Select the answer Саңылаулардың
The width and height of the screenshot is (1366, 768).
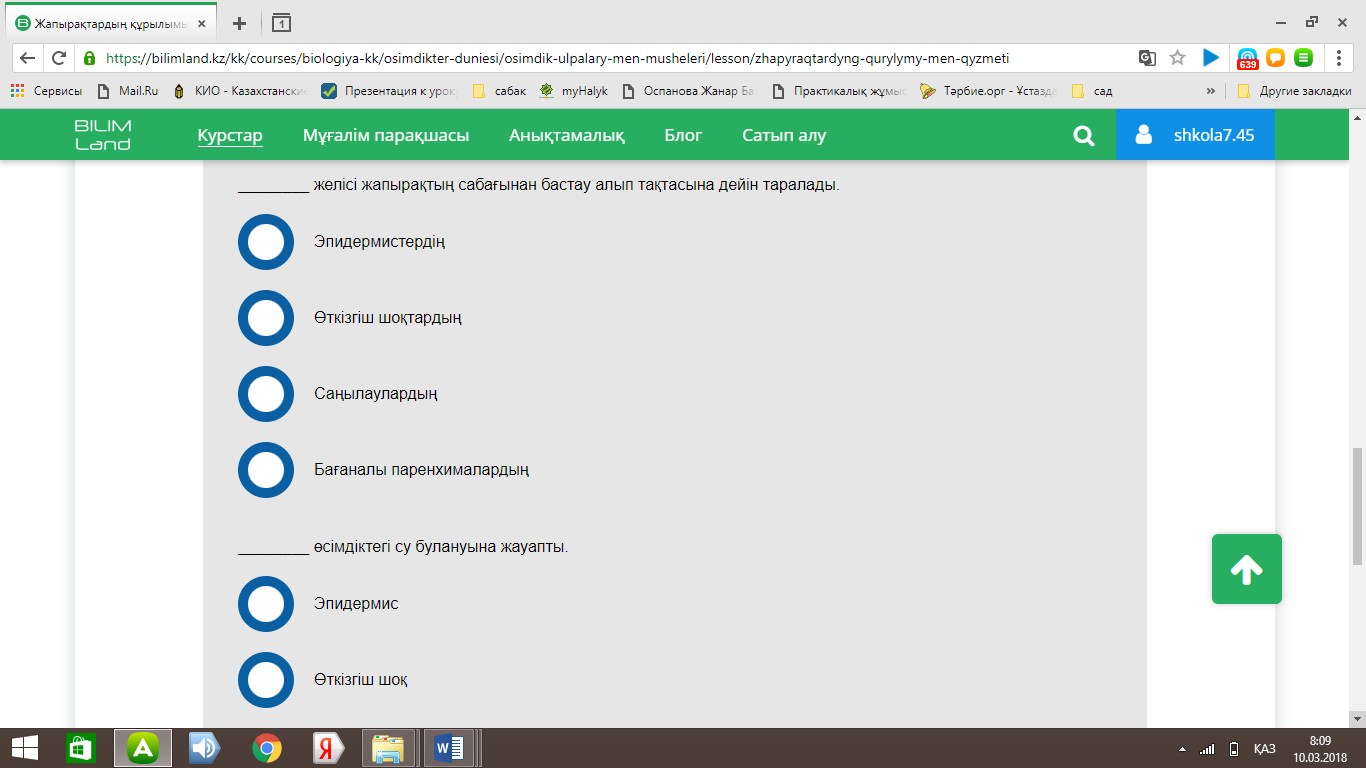tap(266, 394)
